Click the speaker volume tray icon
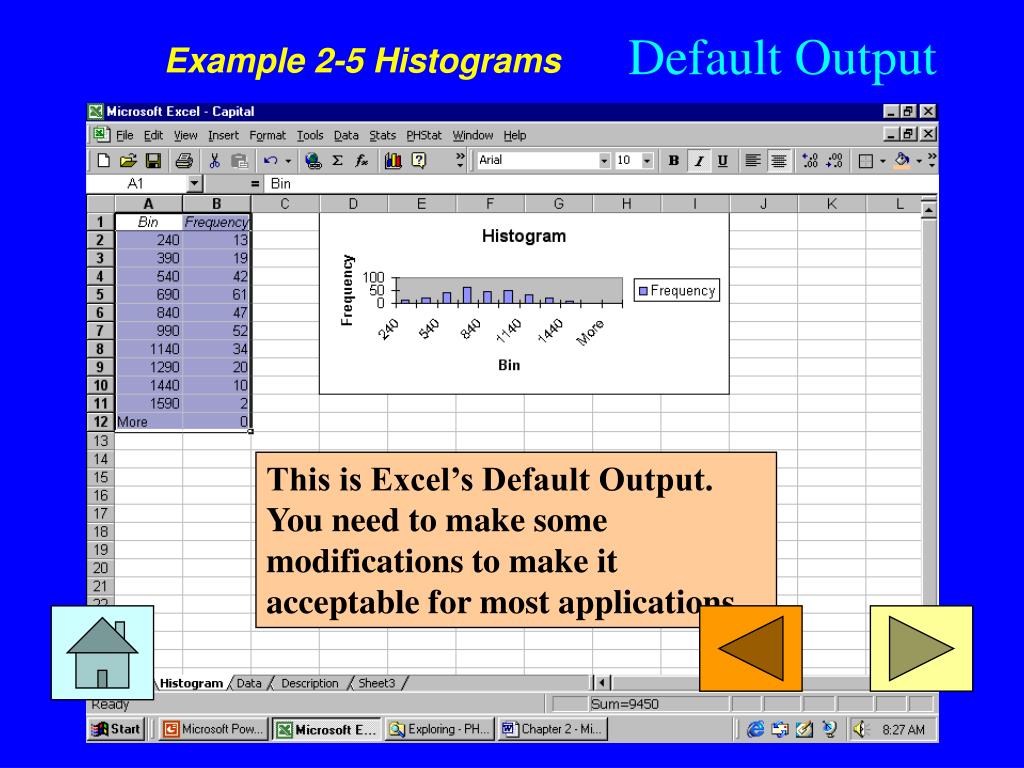 pos(860,729)
